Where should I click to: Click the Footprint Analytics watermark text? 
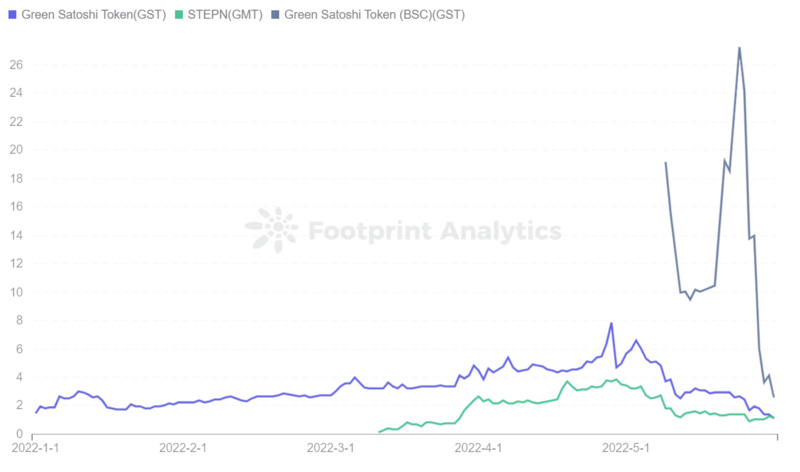[434, 231]
